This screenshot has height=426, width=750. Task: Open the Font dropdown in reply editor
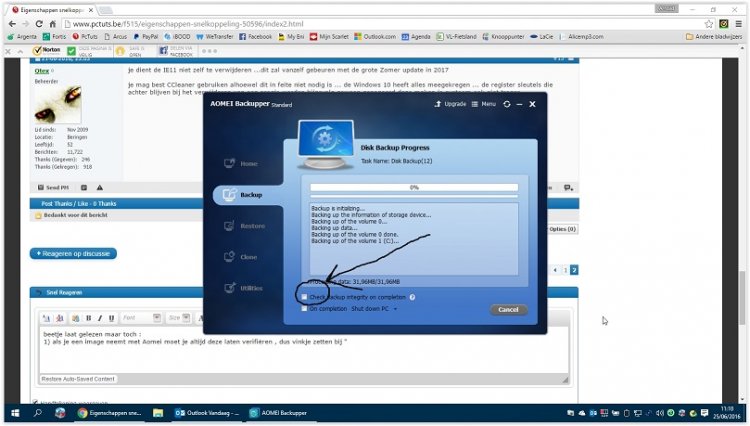pyautogui.click(x=141, y=317)
